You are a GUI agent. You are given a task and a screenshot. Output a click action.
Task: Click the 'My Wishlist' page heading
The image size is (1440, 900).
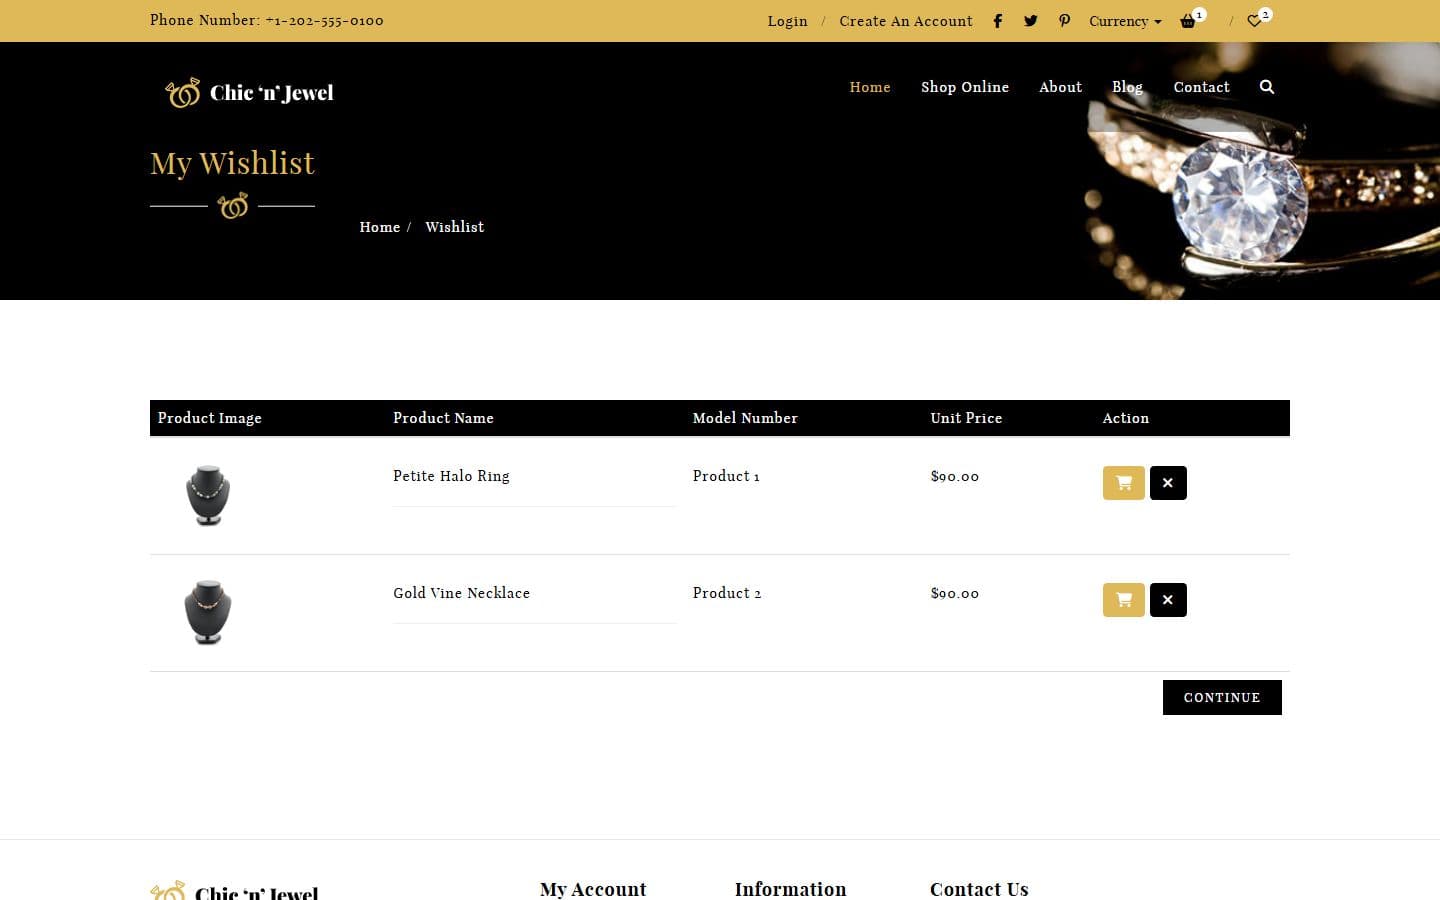[x=232, y=163]
